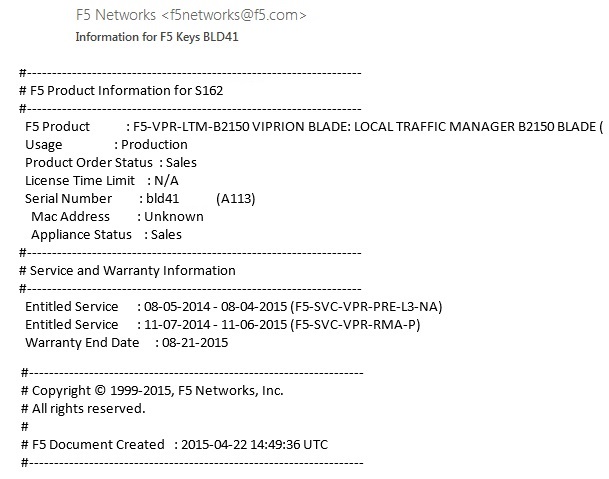Click the Warranty End Date 08-21-2015 line
This screenshot has width=609, height=479.
[127, 342]
